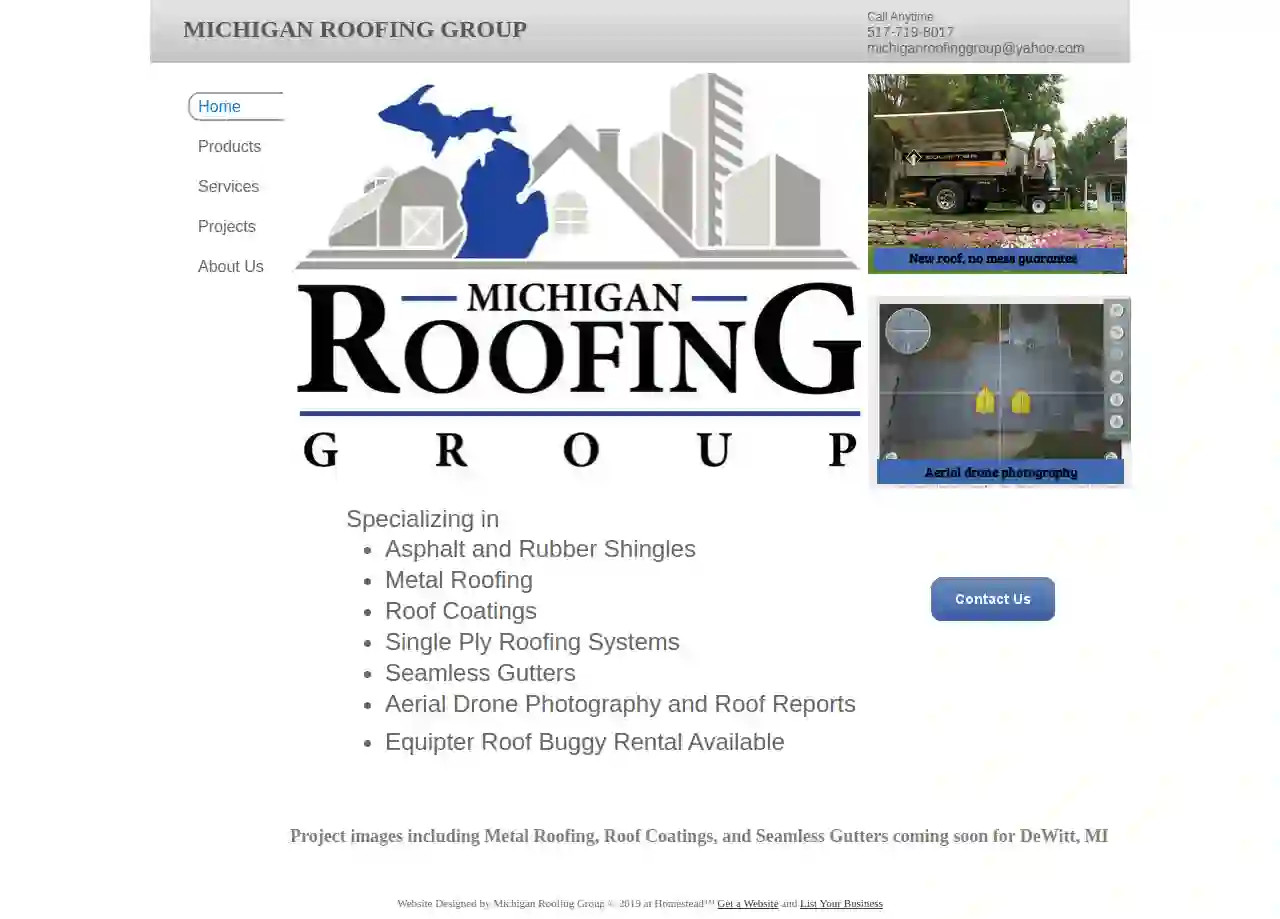Select the 'Seamless Gutters' list item
This screenshot has width=1280, height=919.
480,673
